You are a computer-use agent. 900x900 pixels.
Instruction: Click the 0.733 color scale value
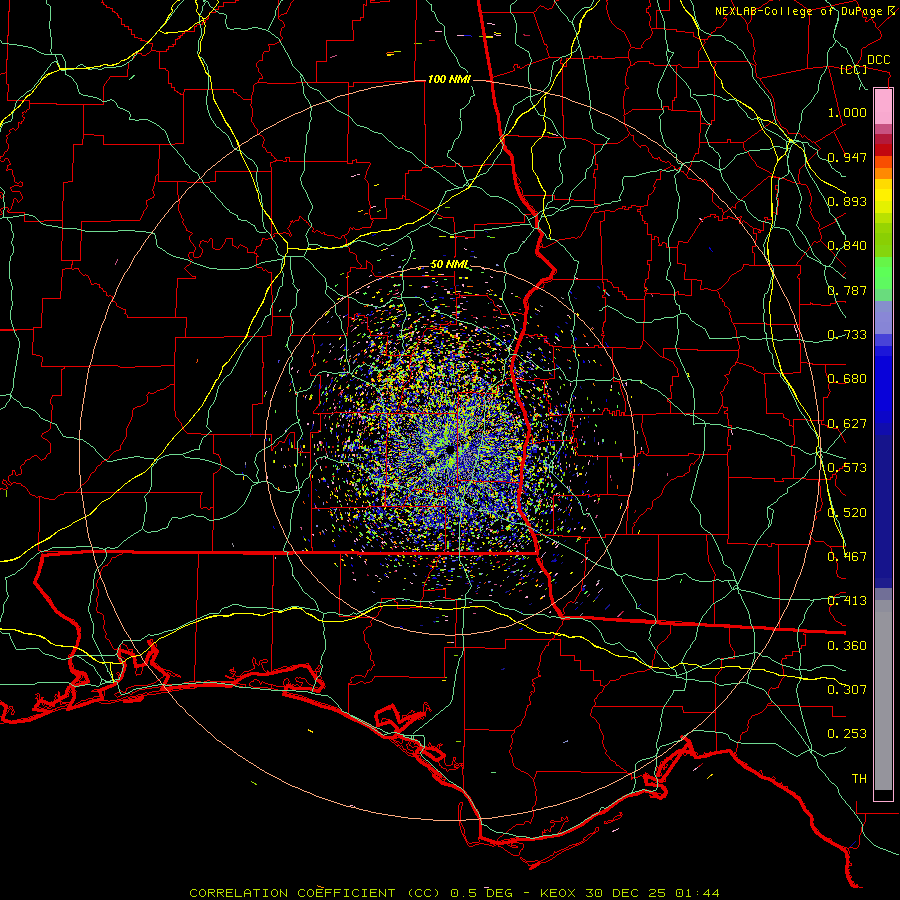(x=847, y=335)
